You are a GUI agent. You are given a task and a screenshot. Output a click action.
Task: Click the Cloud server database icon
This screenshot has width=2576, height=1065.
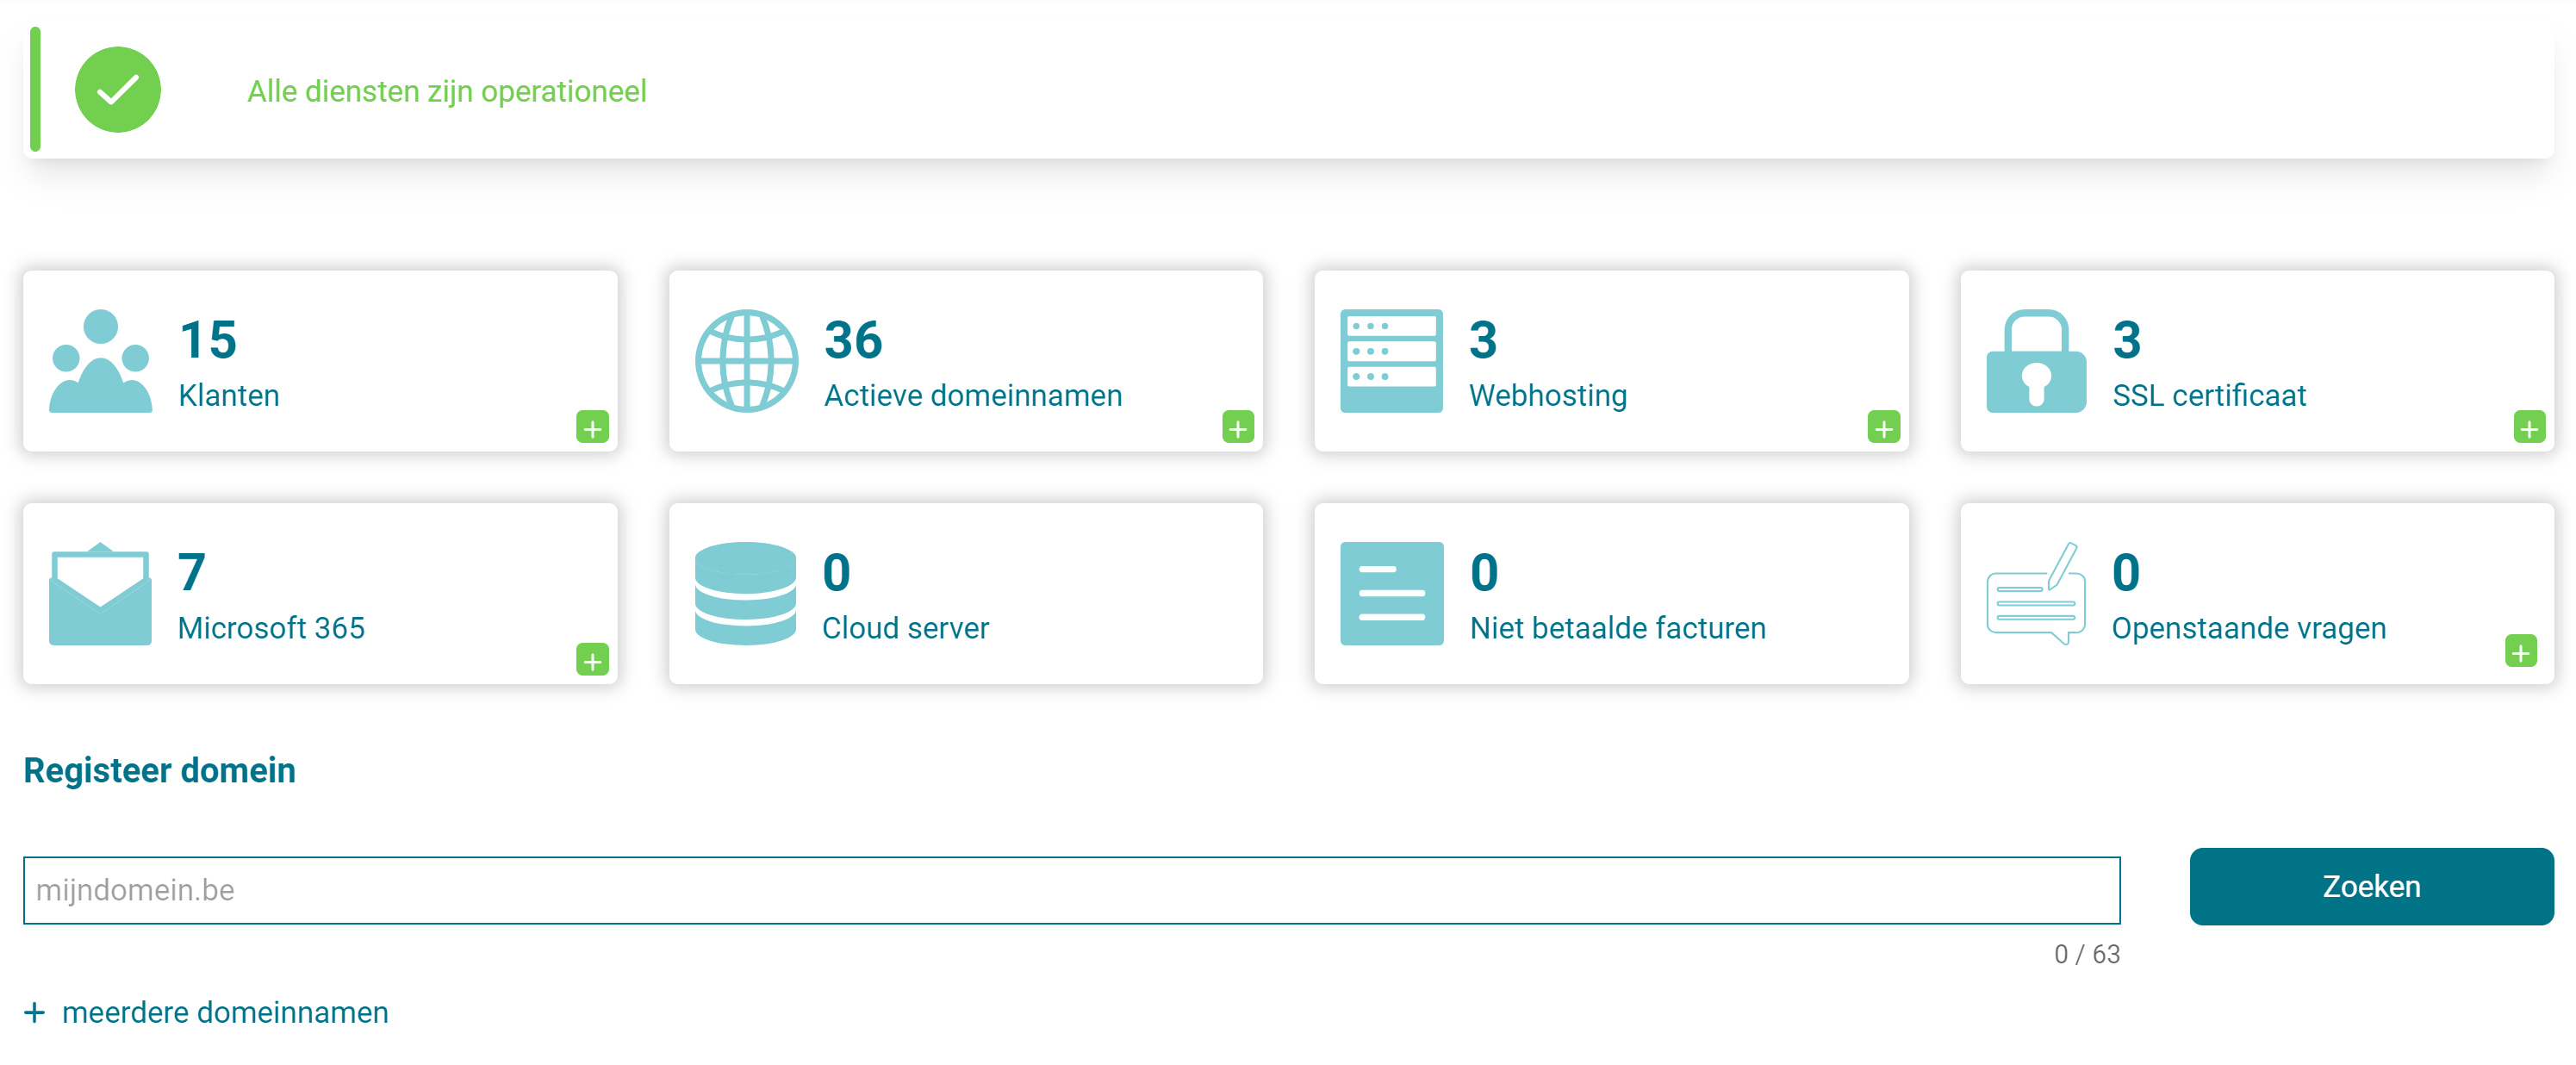(746, 594)
